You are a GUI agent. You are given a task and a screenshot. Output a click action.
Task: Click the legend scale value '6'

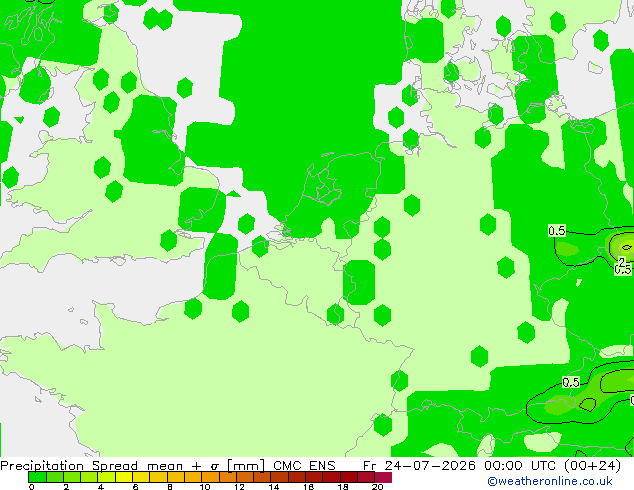135,487
